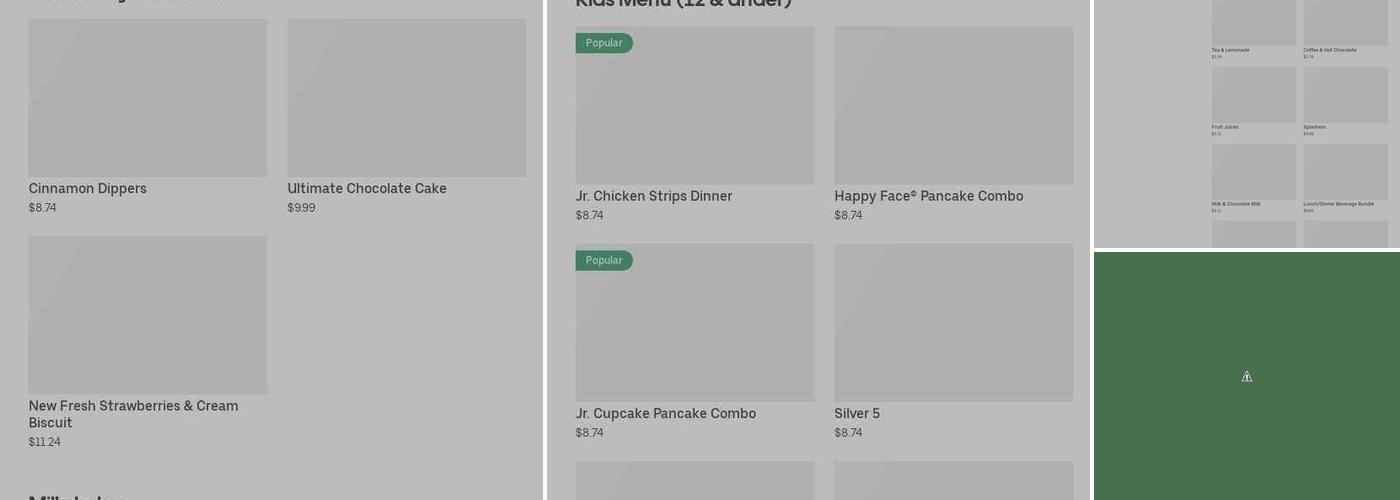
Task: Select the Ultimate Chocolate Cake photo
Action: click(x=406, y=98)
